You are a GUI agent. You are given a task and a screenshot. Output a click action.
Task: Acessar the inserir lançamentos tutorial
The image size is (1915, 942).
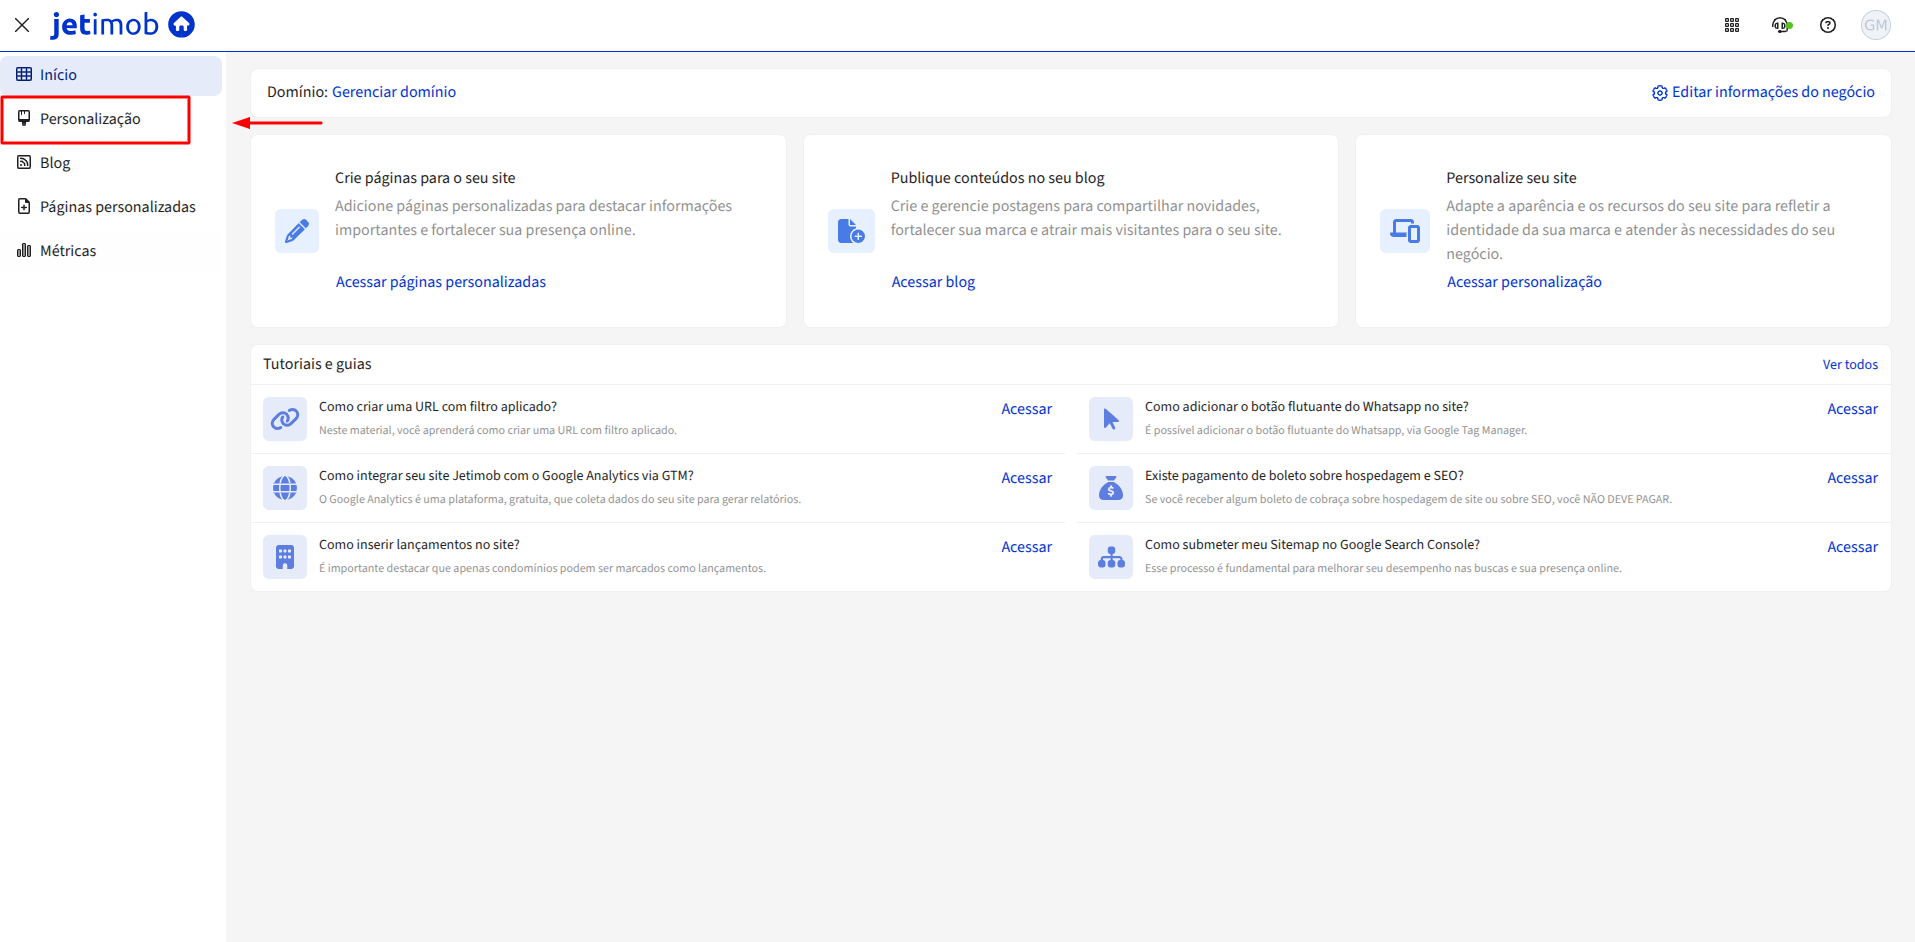tap(1027, 547)
